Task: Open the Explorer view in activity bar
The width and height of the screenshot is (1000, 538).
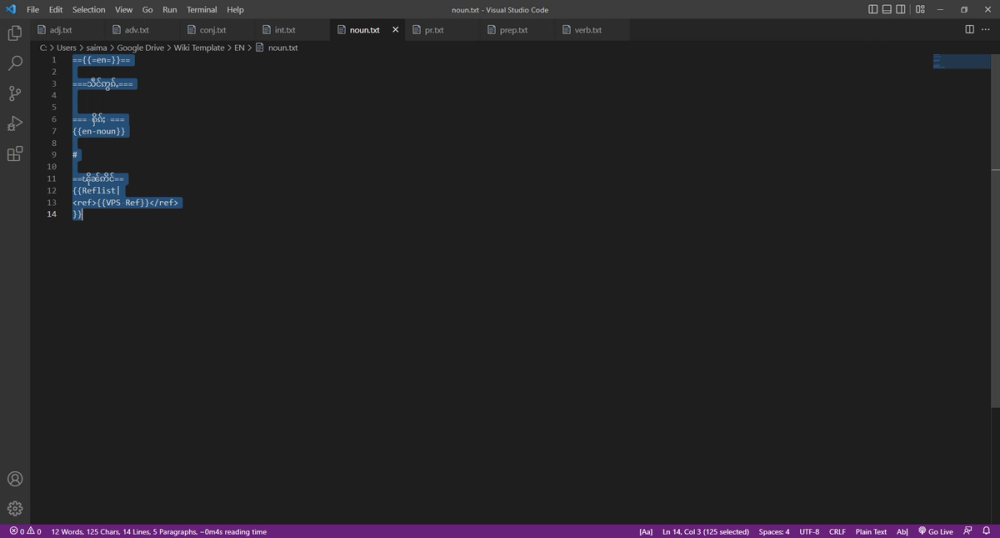Action: (15, 33)
